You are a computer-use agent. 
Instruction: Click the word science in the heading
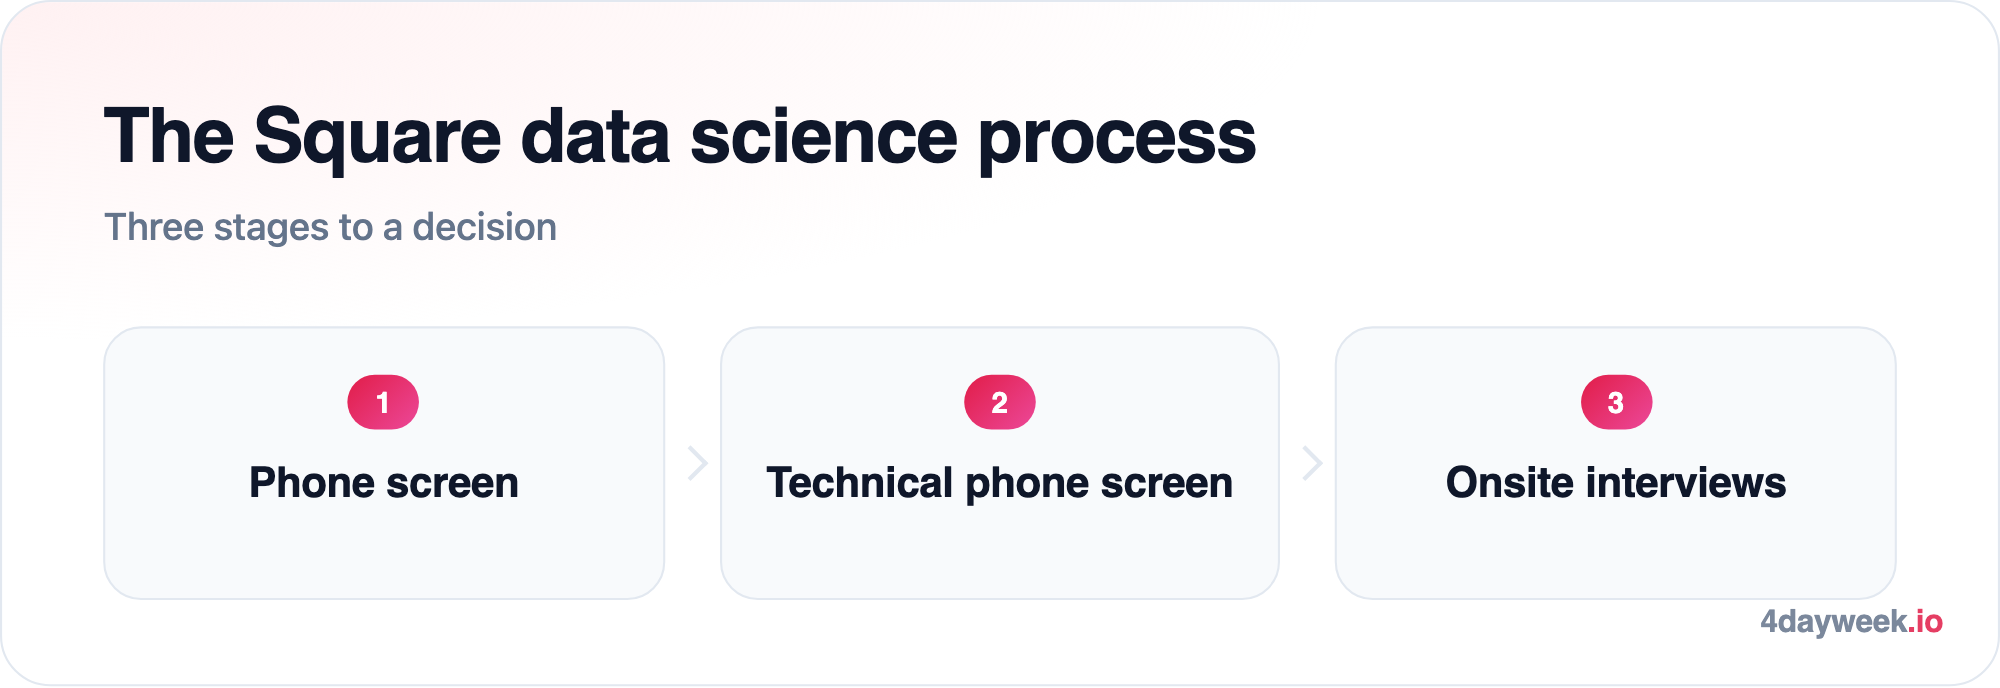[824, 136]
